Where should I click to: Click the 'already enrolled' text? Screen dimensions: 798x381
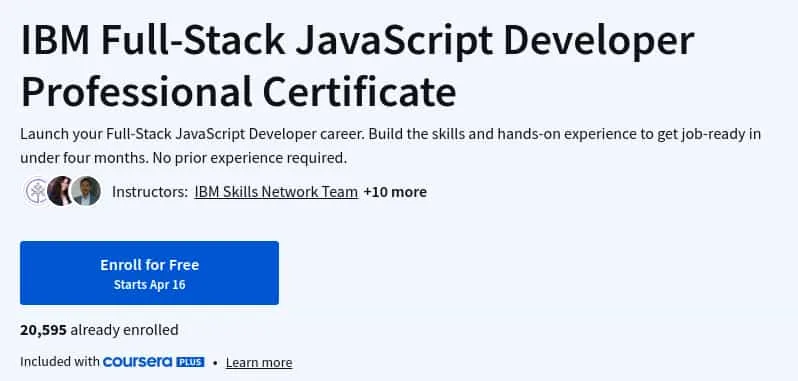(124, 330)
